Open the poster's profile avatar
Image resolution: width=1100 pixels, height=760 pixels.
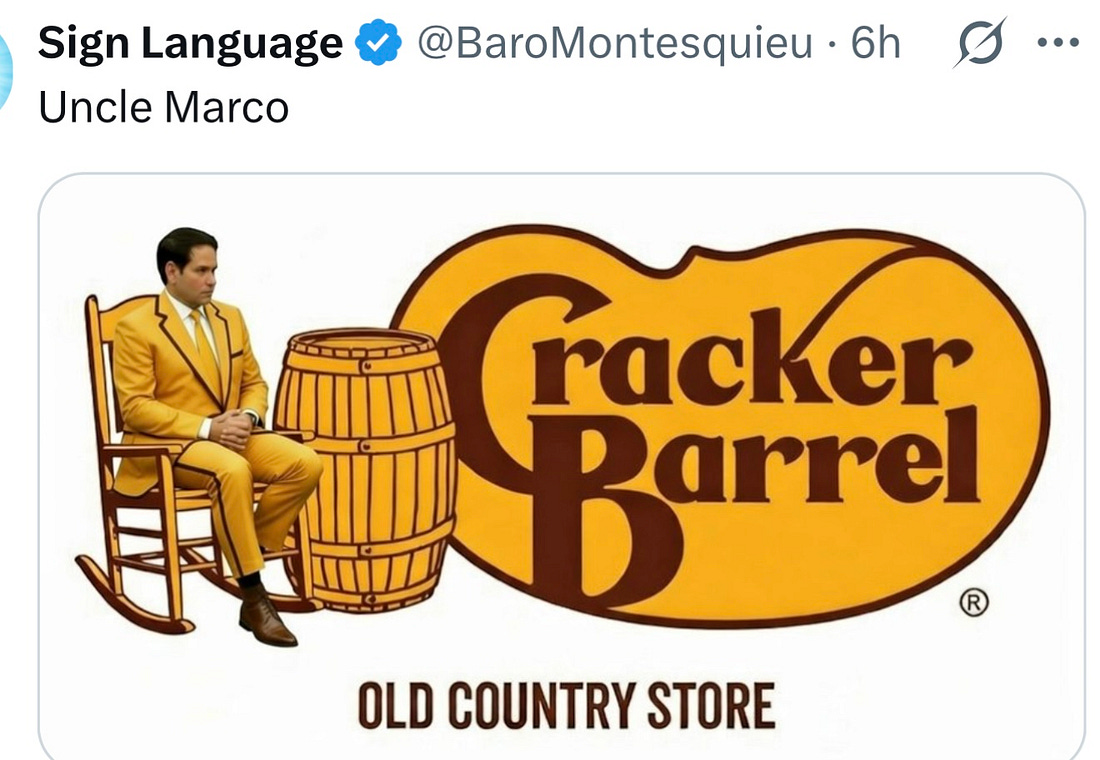tap(6, 70)
